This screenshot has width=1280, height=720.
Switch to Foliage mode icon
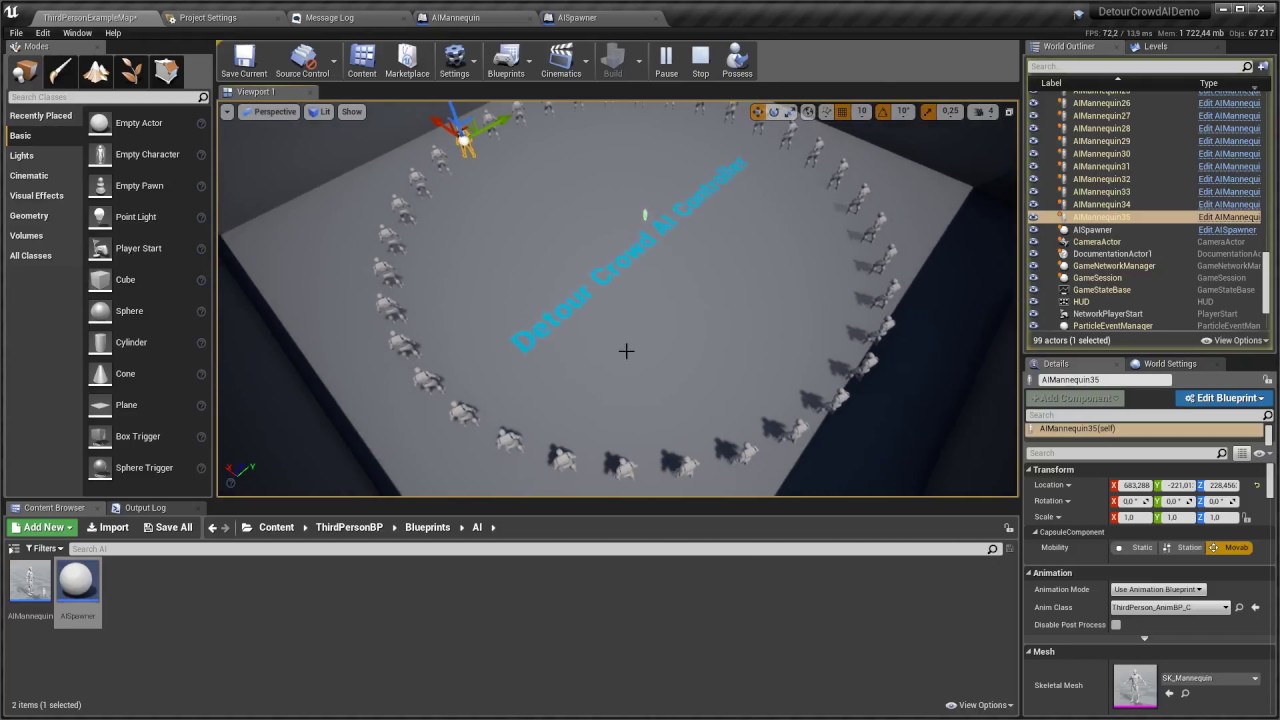131,72
